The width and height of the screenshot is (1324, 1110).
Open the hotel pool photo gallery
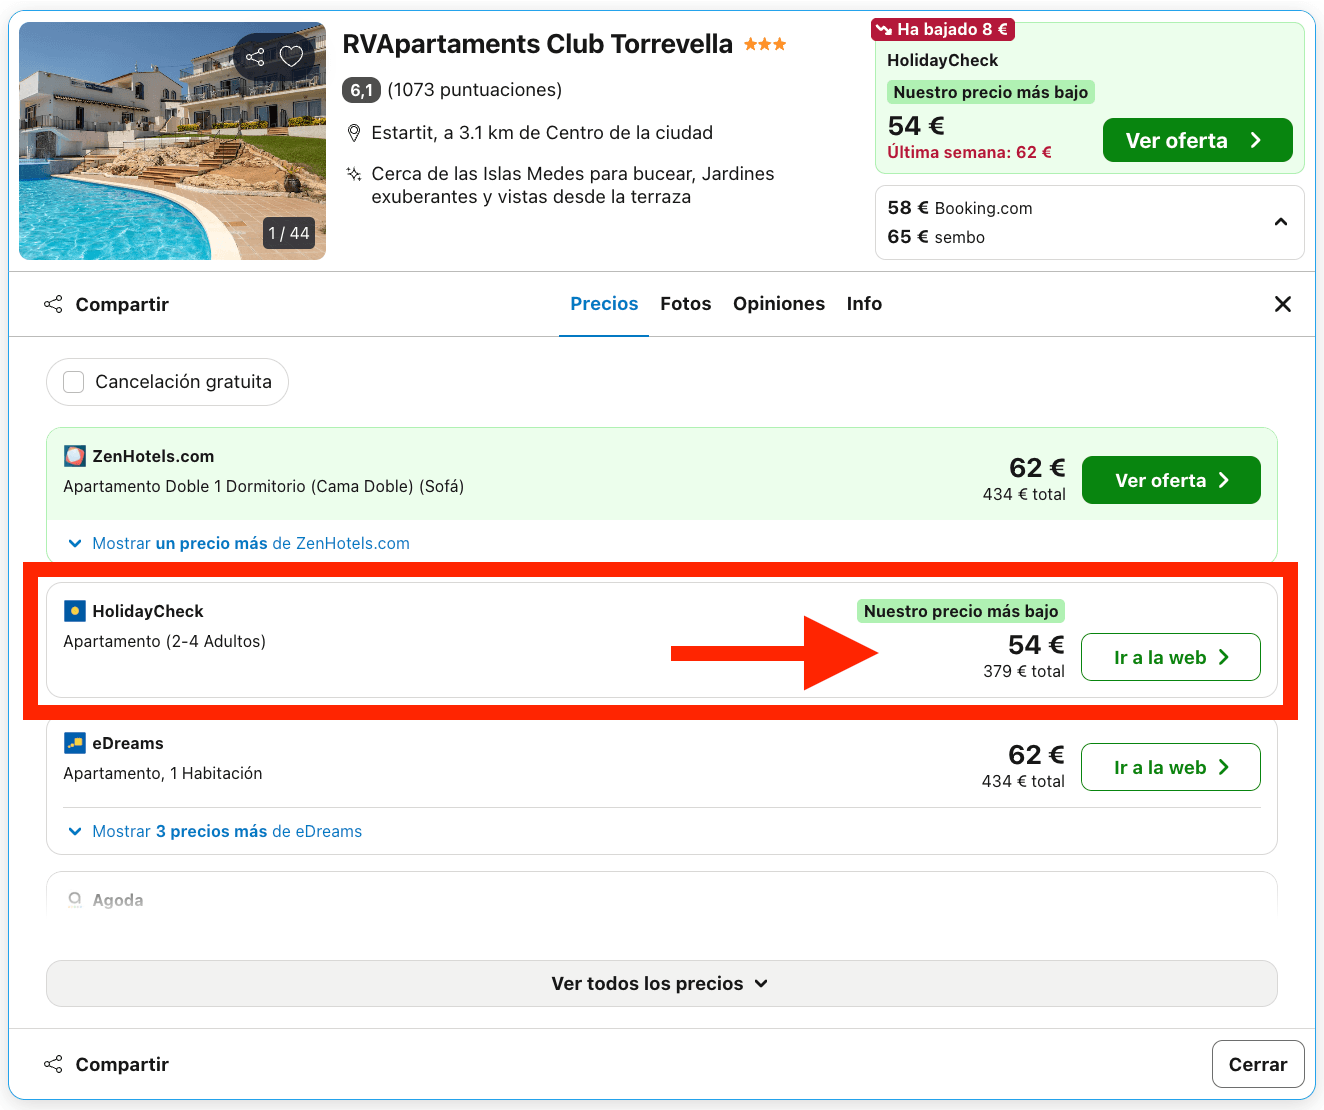coord(172,141)
